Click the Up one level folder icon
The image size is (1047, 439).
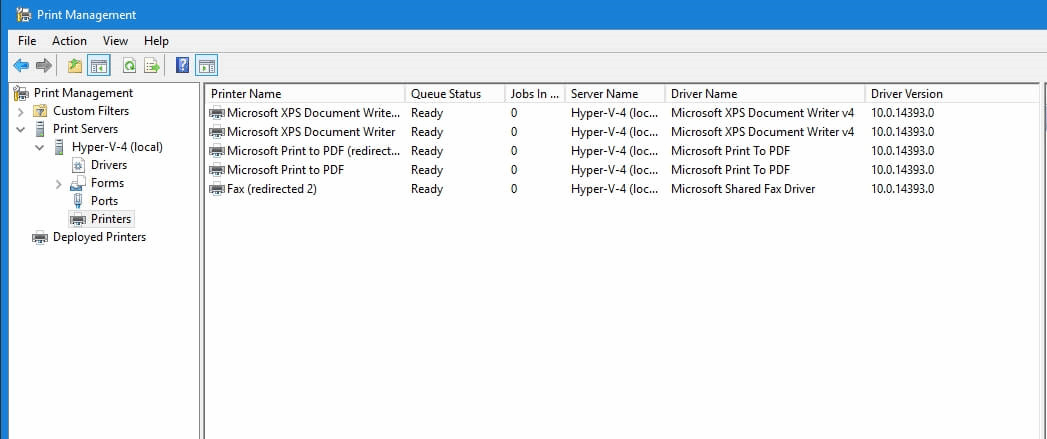point(75,65)
